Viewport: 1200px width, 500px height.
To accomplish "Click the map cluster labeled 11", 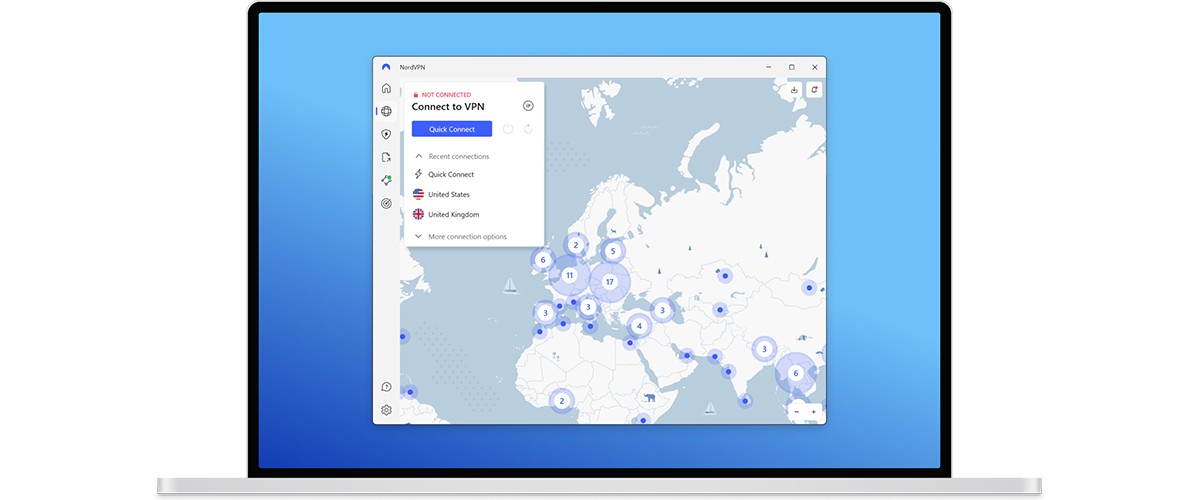I will click(x=569, y=275).
